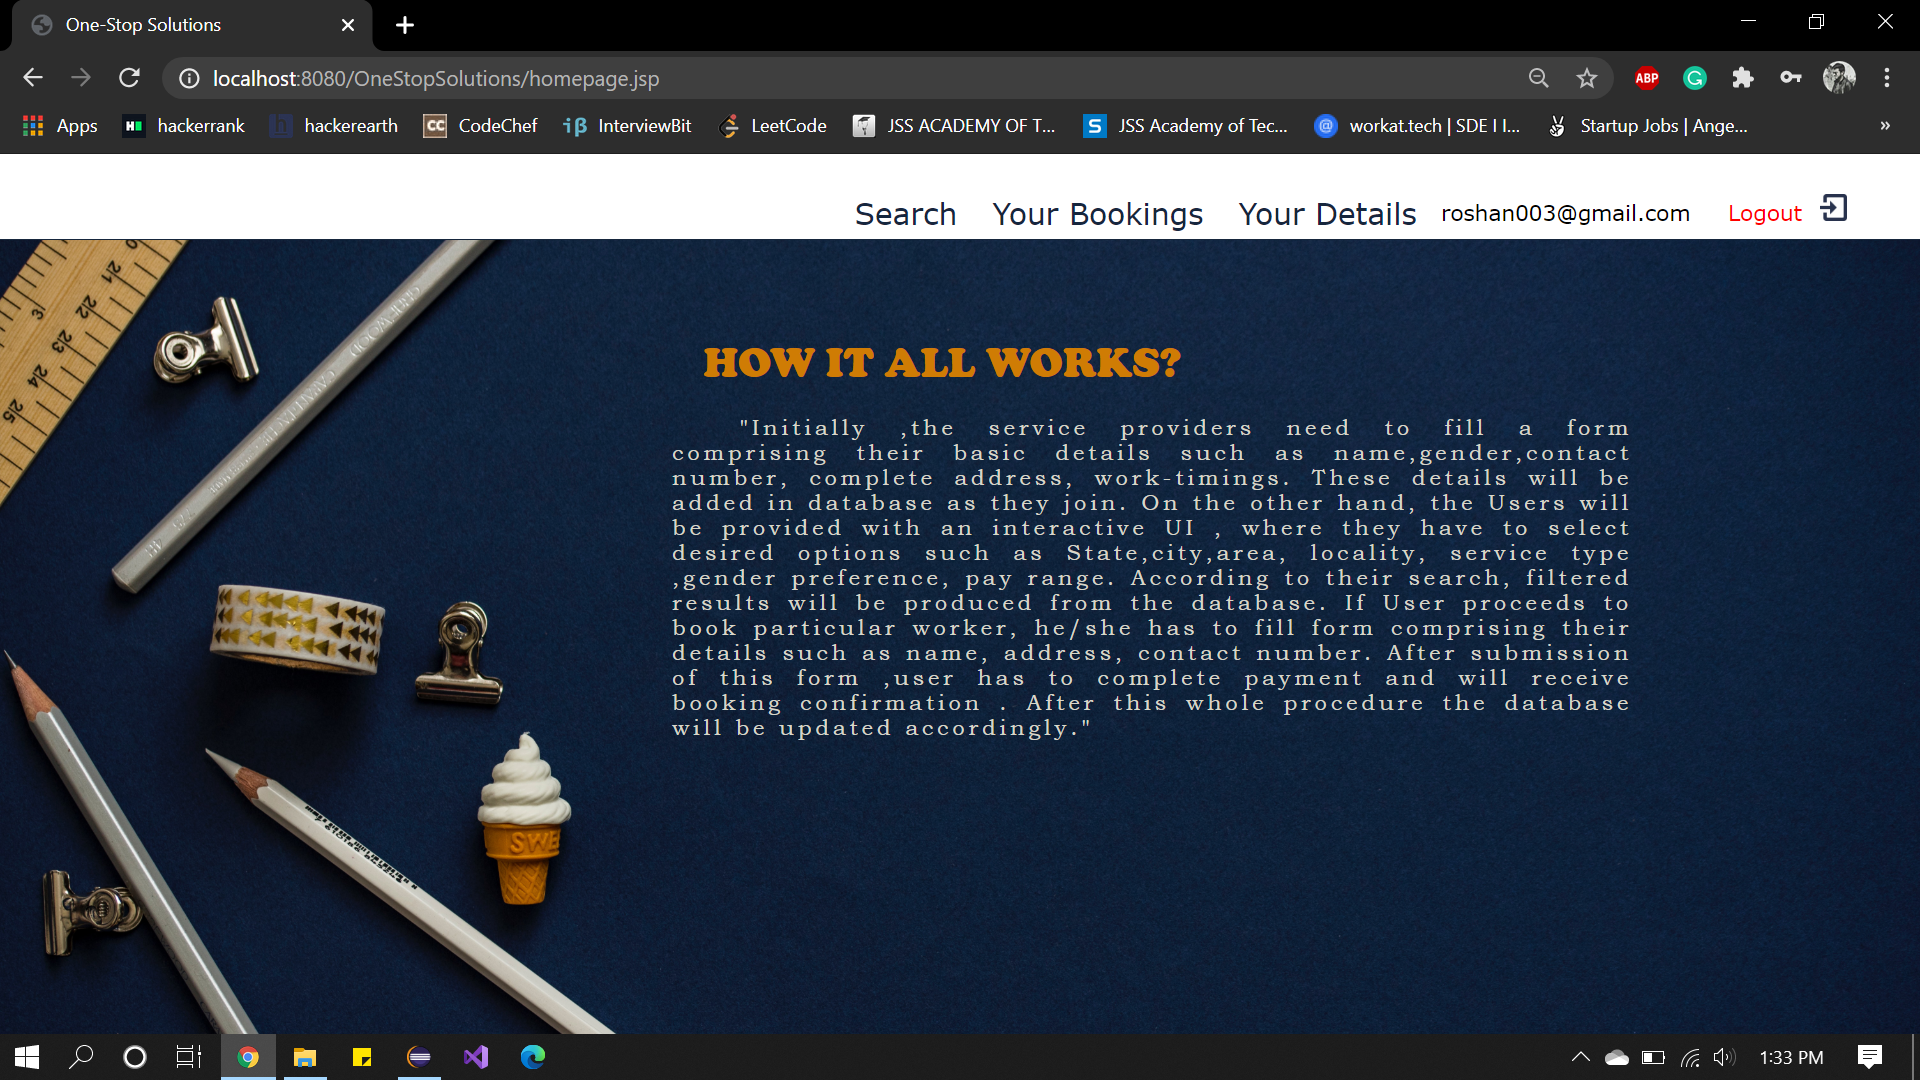
Task: Open Chrome three-dot menu
Action: tap(1887, 78)
